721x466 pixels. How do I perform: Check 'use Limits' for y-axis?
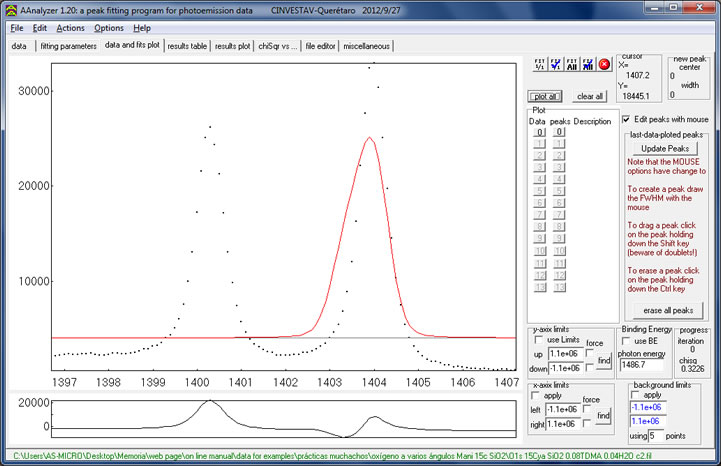tap(537, 342)
